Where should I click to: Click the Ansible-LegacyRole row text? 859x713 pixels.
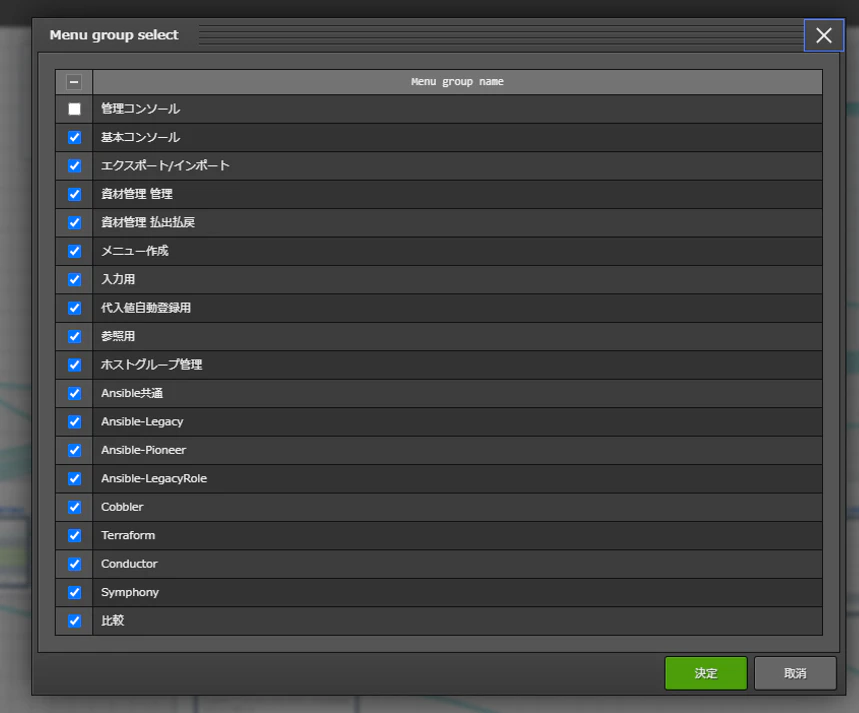[x=154, y=479]
